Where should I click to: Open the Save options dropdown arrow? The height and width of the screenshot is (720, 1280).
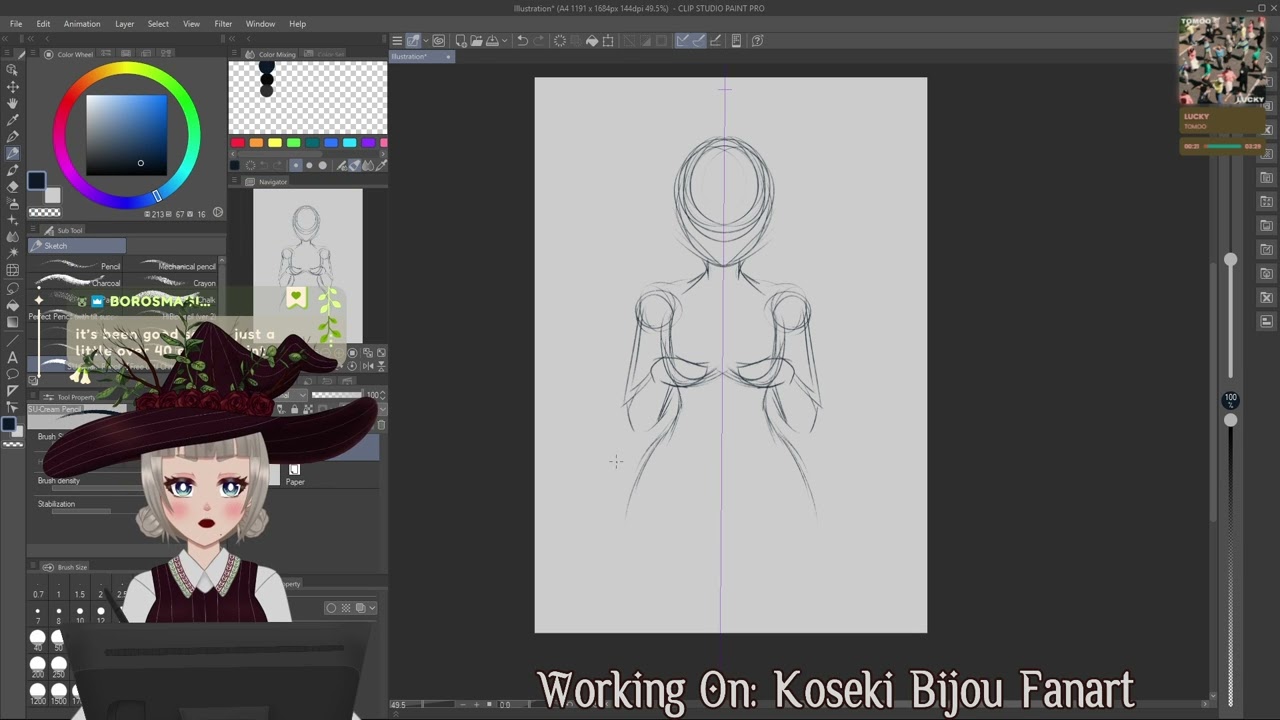[503, 41]
